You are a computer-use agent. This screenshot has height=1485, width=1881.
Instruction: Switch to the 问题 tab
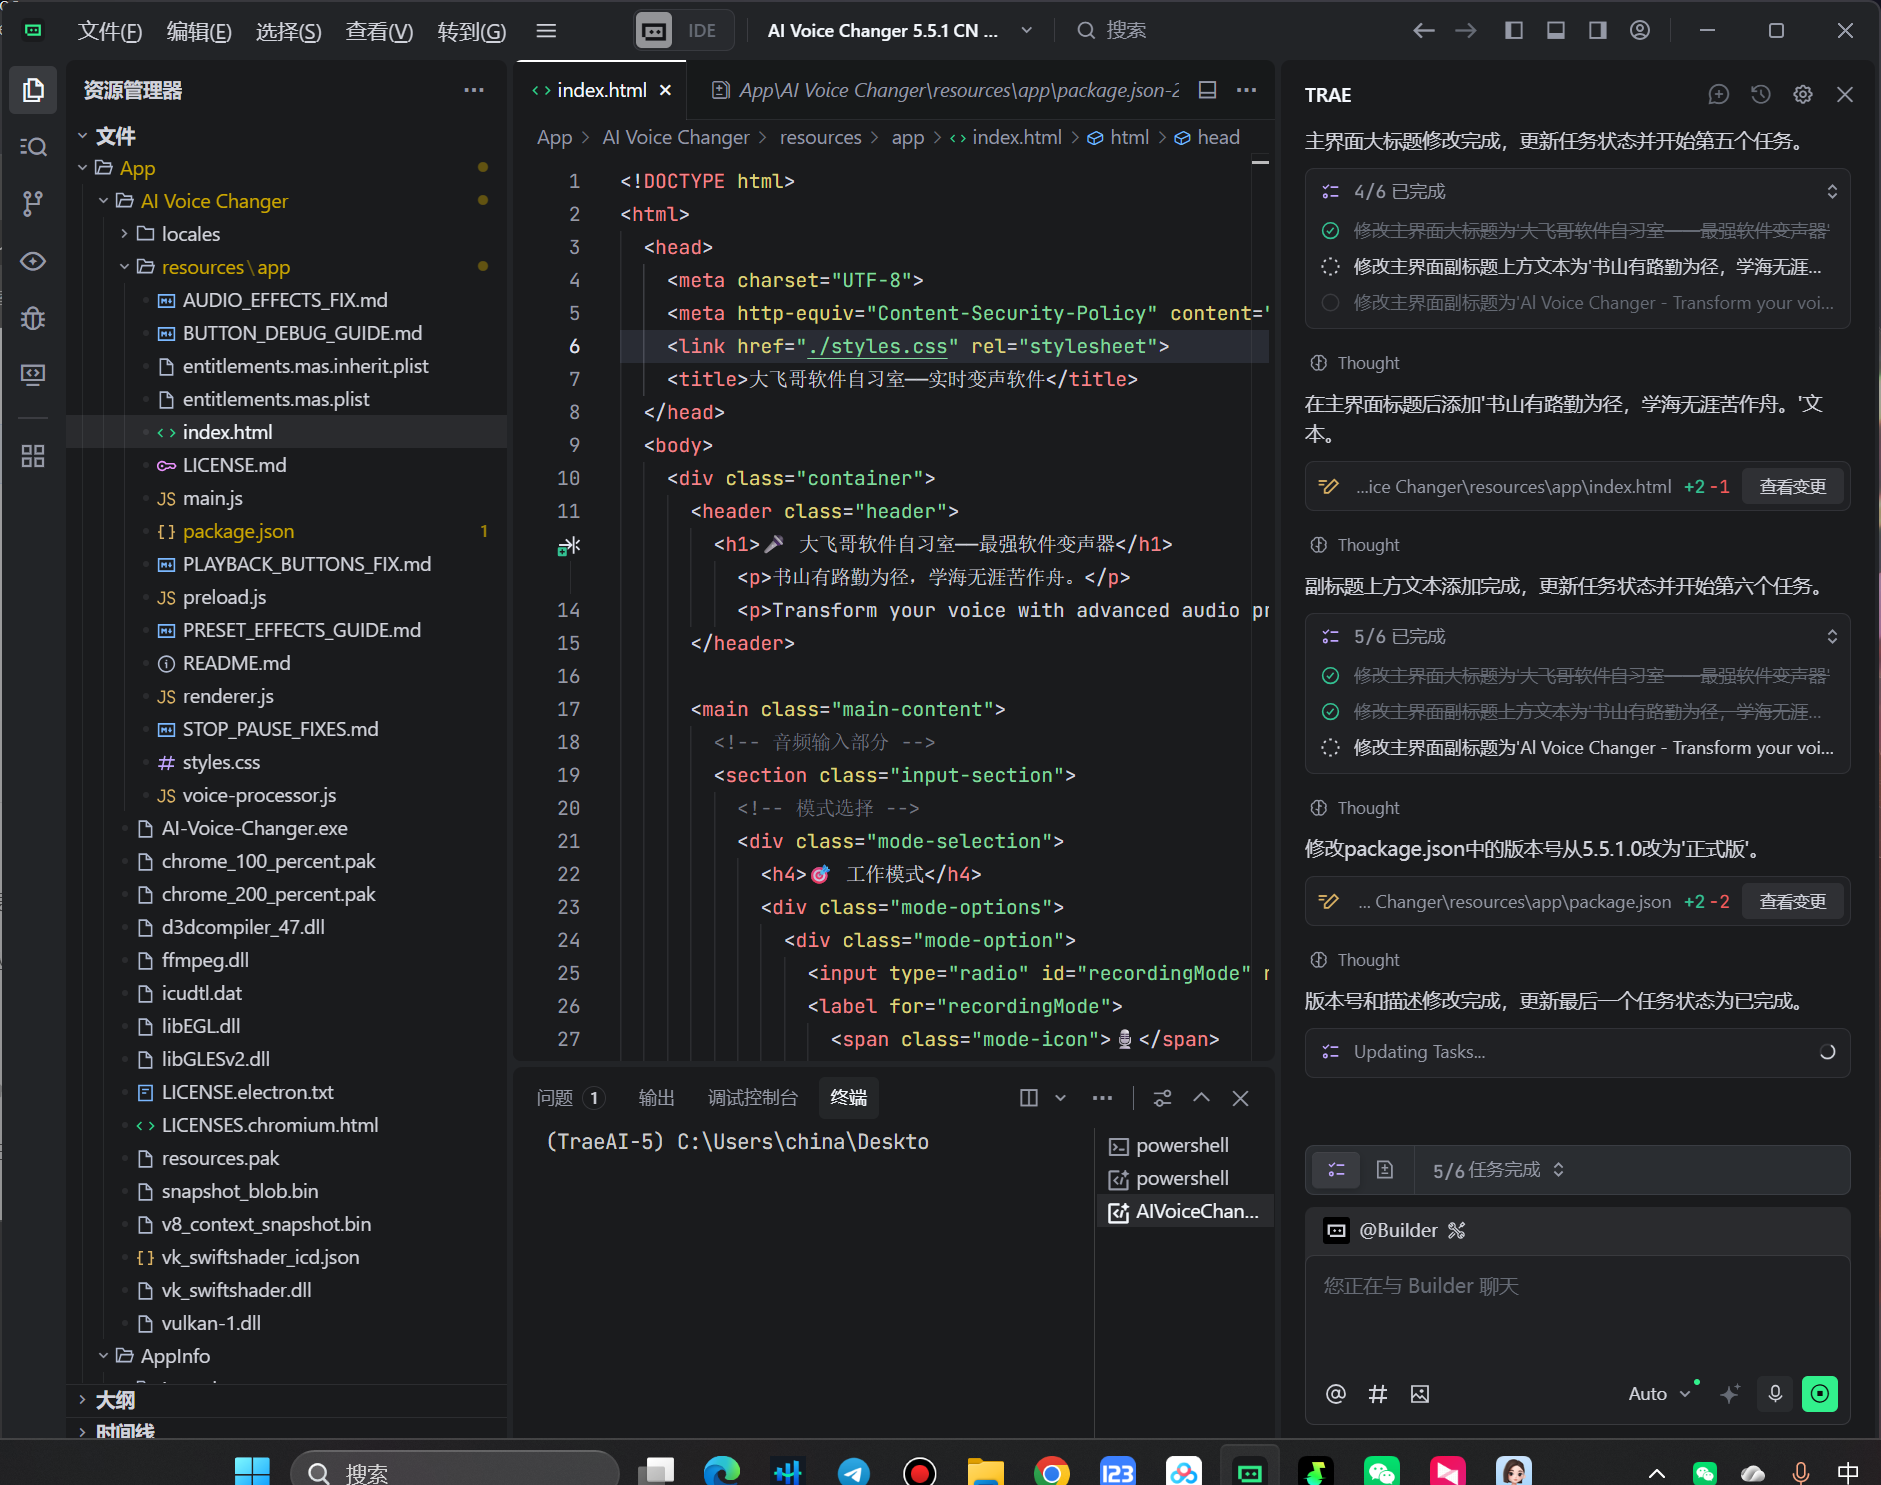pyautogui.click(x=568, y=1098)
